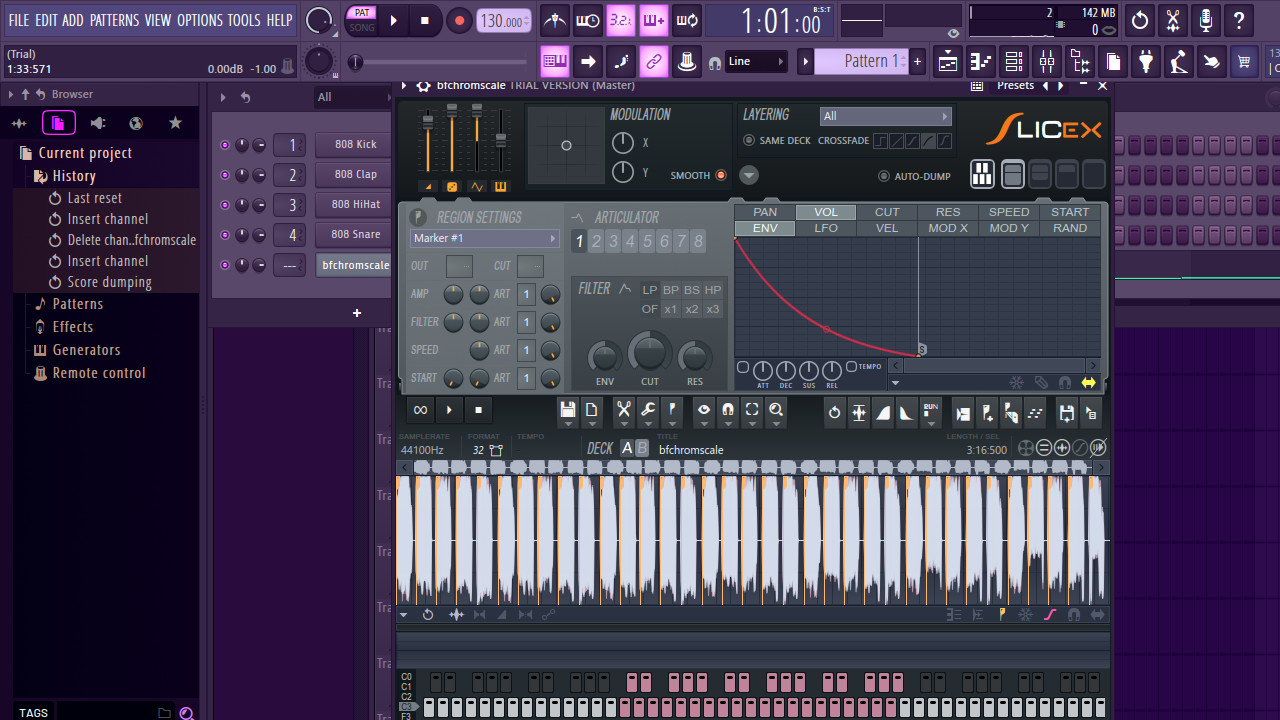Click the Slicex wrench tools icon
Viewport: 1280px width, 720px height.
(648, 410)
